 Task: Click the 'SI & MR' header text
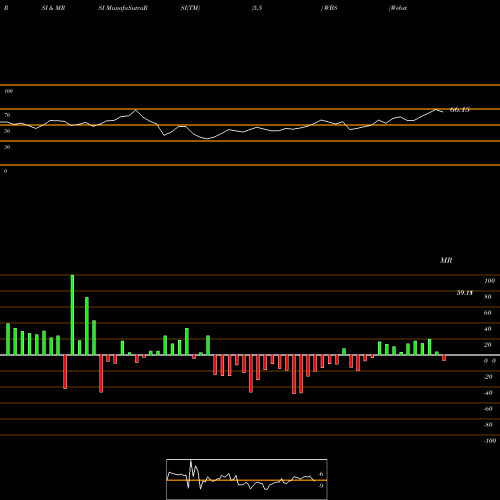pyautogui.click(x=53, y=8)
